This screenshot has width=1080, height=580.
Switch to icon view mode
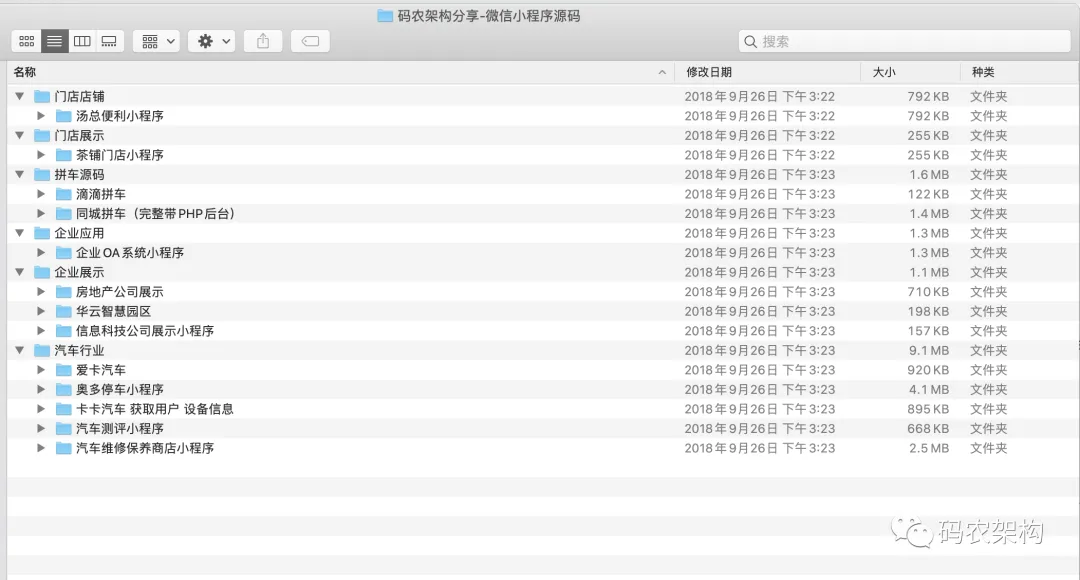pos(27,41)
